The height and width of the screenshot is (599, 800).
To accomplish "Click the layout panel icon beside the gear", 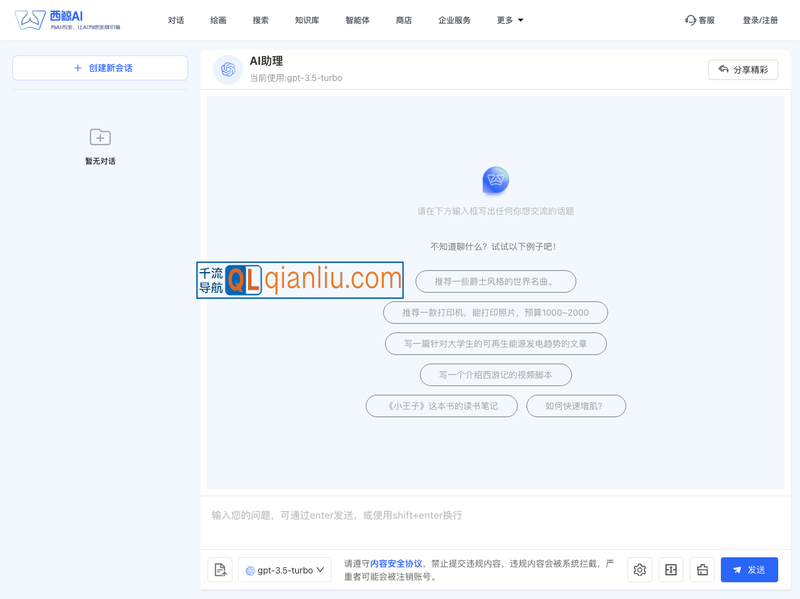I will coord(671,570).
